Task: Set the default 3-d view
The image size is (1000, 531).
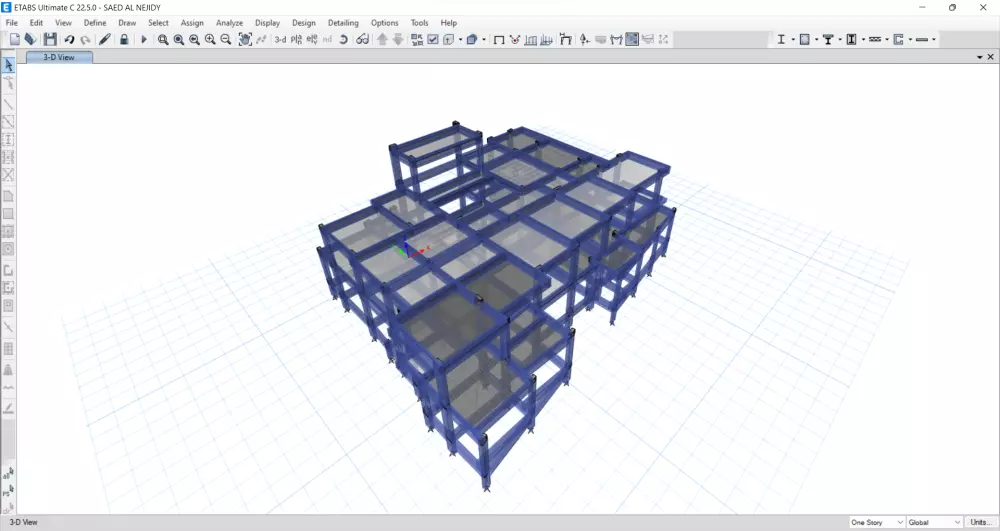Action: [x=280, y=40]
